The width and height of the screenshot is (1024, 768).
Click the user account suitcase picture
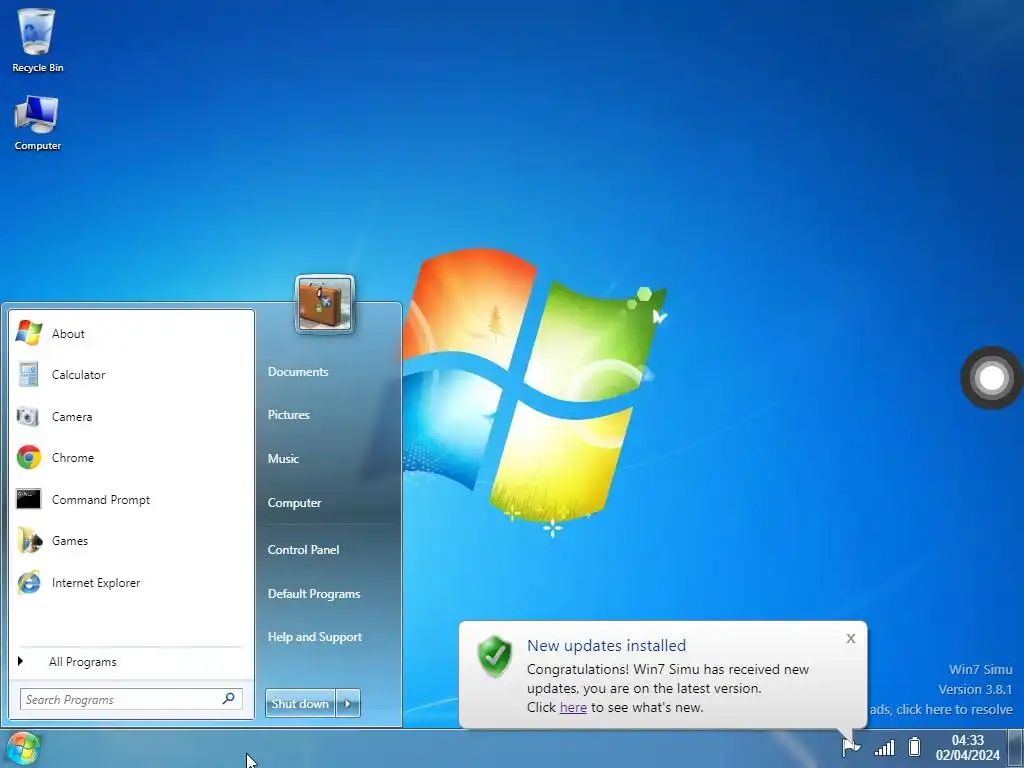pos(325,304)
